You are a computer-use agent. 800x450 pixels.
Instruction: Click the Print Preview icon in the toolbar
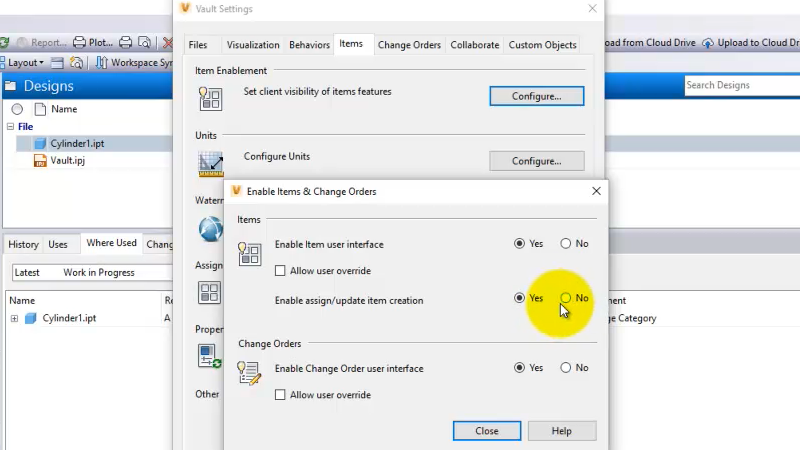(x=144, y=42)
